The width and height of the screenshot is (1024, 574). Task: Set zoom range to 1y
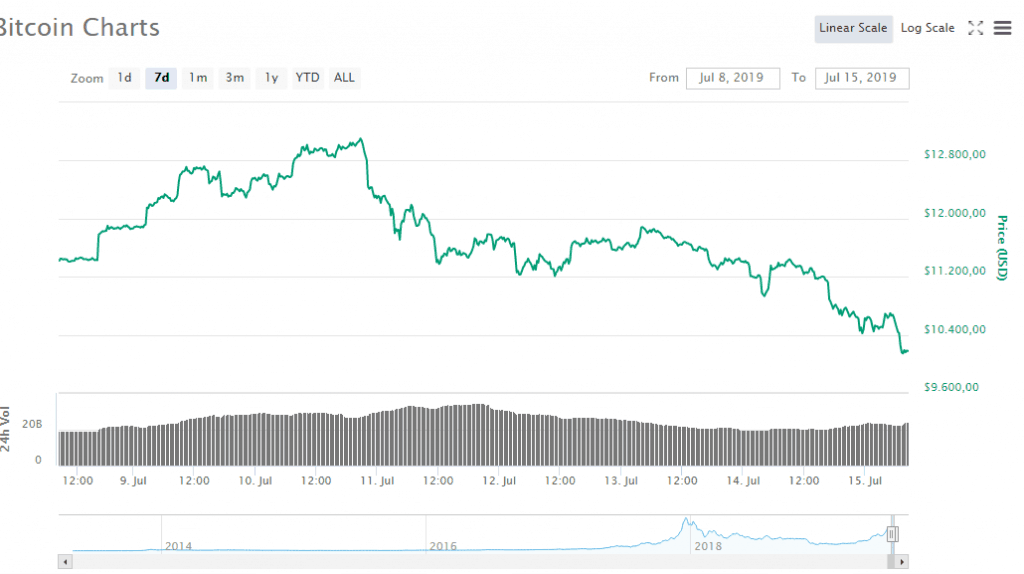click(271, 78)
